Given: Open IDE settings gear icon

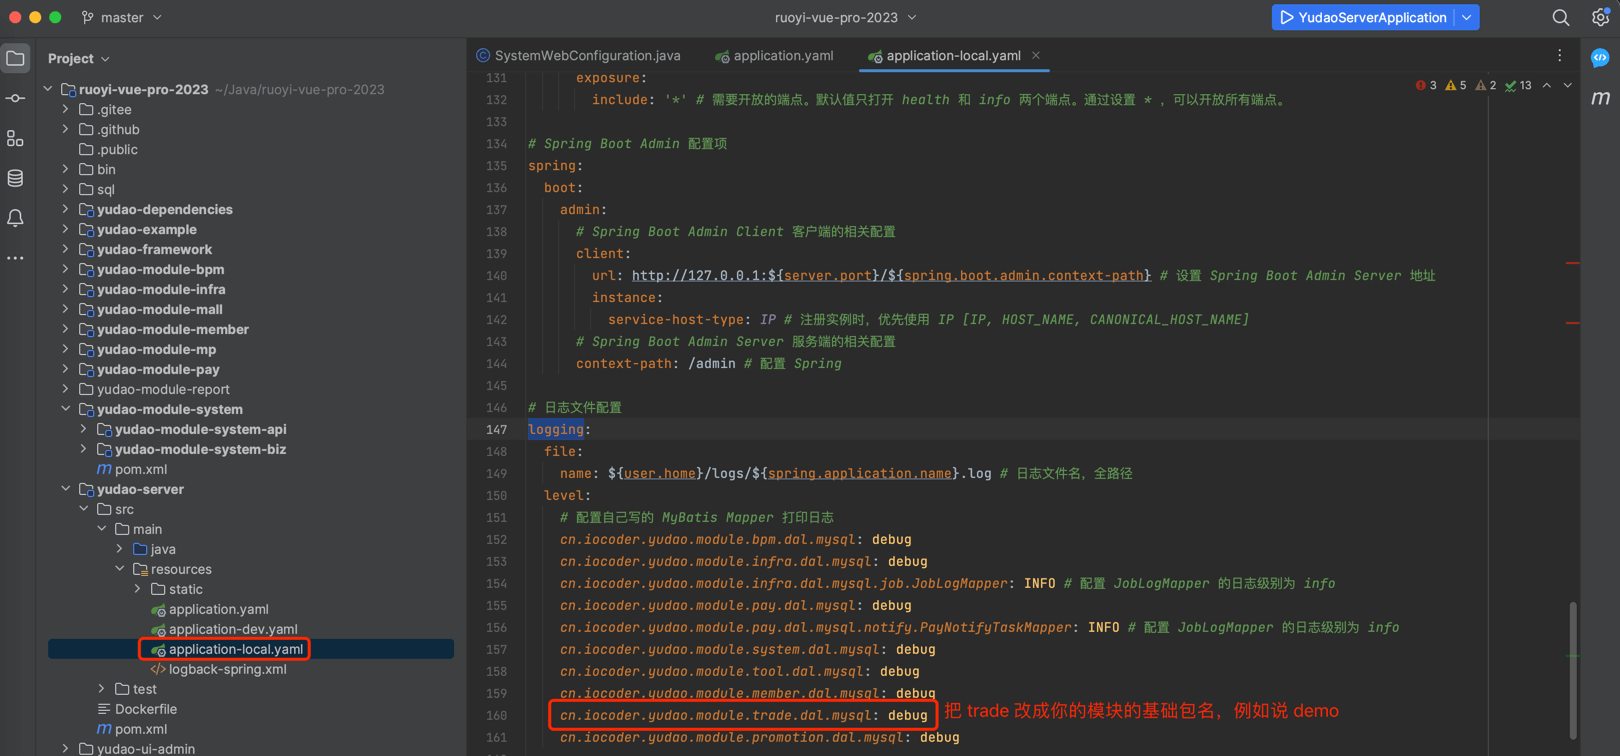Looking at the screenshot, I should click(x=1600, y=18).
